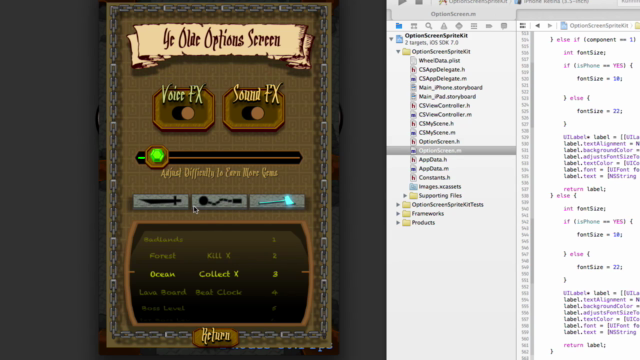640x360 pixels.
Task: Open AppData.m file
Action: (x=433, y=169)
